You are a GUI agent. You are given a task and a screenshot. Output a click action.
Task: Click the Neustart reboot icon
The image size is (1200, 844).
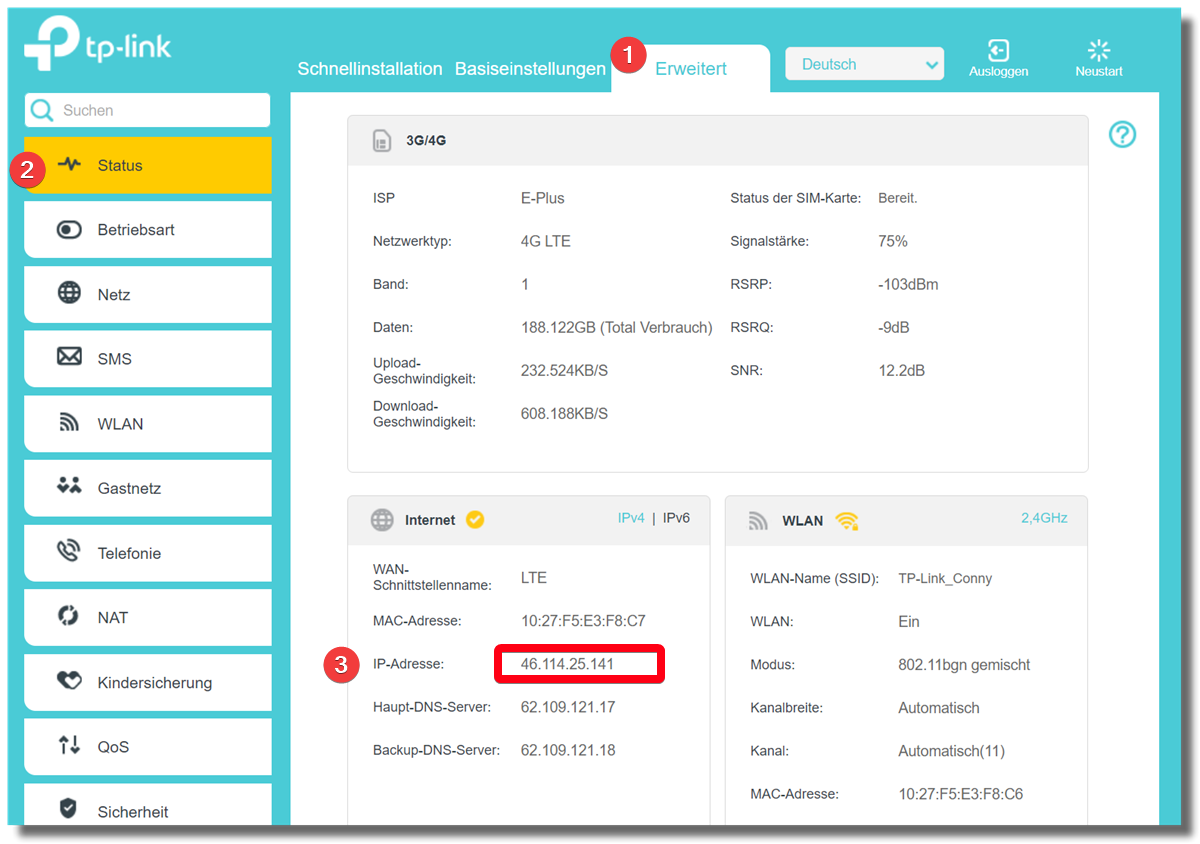click(x=1098, y=52)
